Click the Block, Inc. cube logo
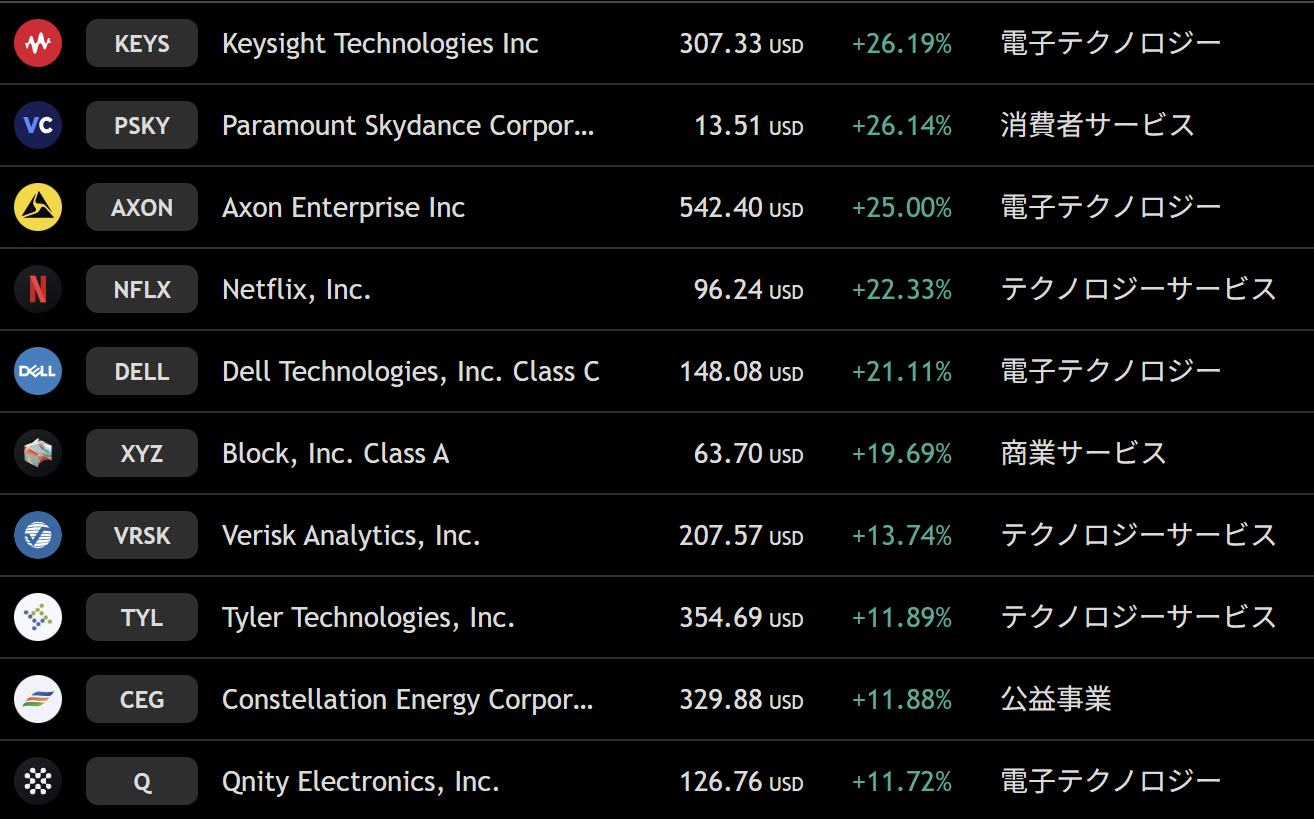The image size is (1314, 819). 38,454
